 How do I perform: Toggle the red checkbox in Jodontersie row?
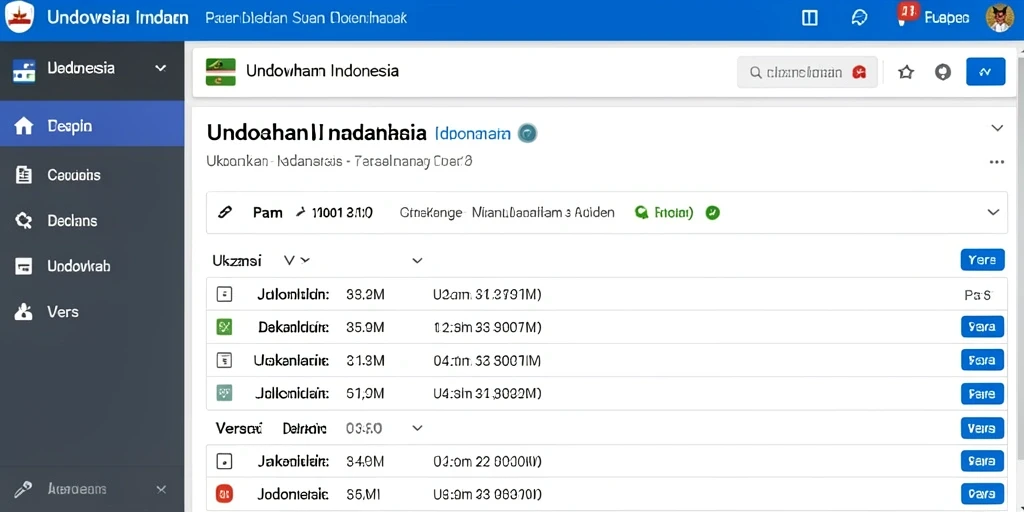coord(224,494)
